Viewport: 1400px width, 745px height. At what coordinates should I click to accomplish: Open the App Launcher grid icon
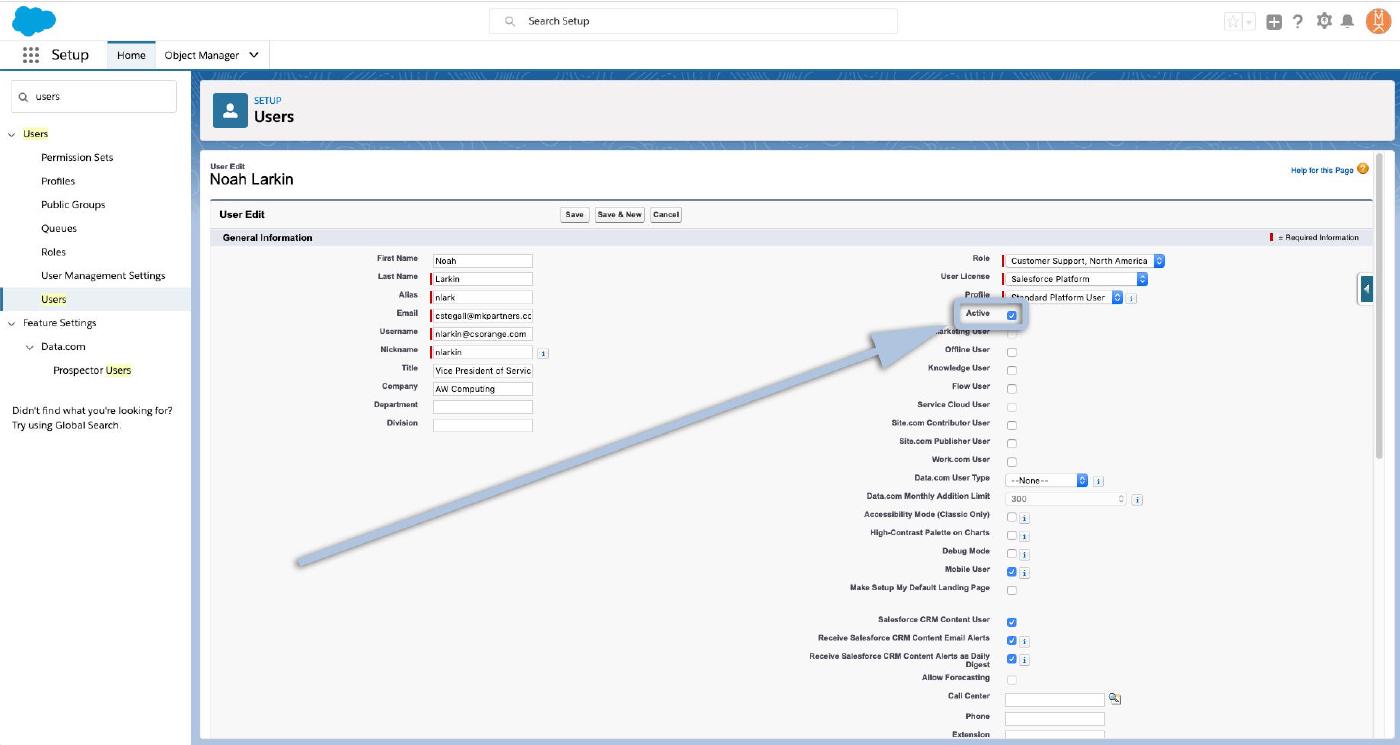pyautogui.click(x=30, y=55)
